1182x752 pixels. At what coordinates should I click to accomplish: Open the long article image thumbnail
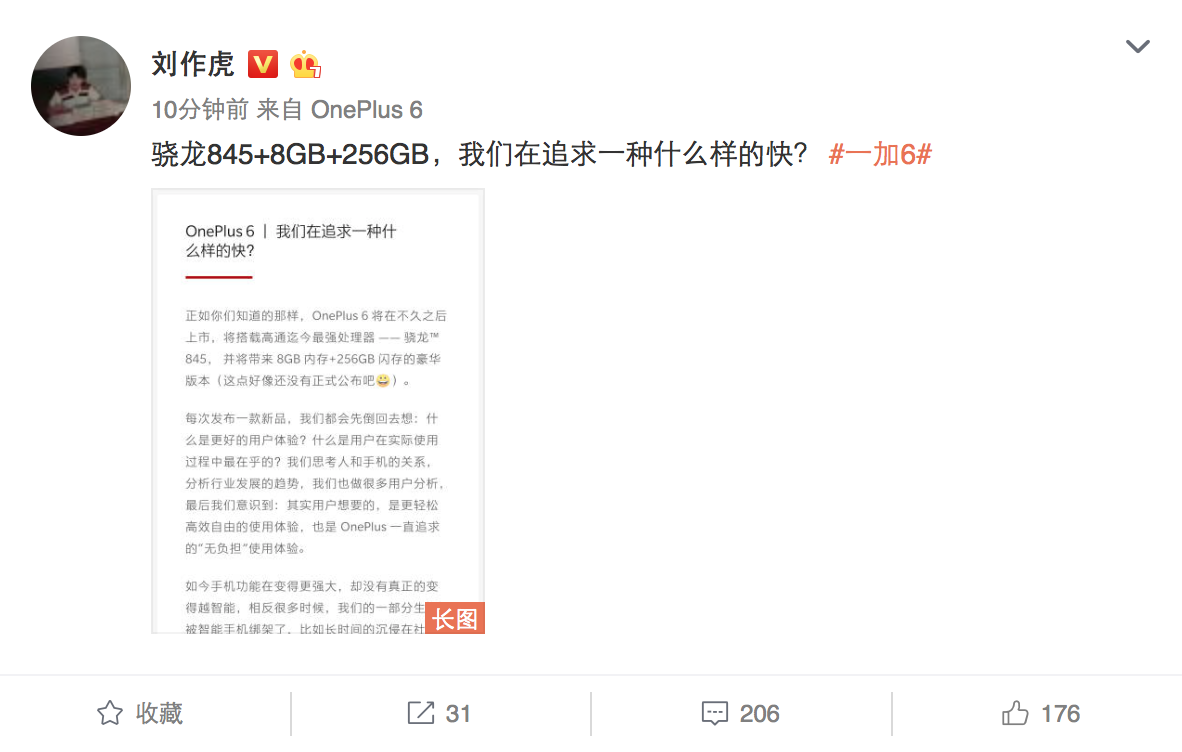click(x=318, y=411)
